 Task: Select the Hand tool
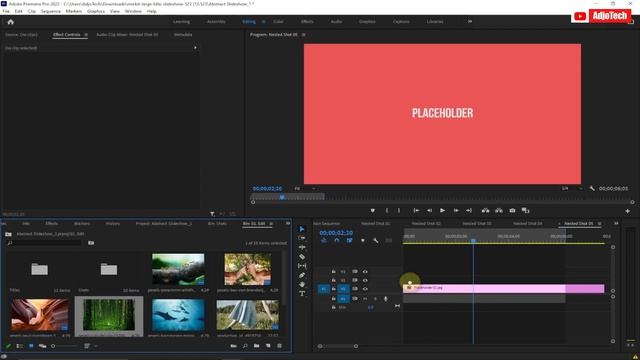(x=302, y=284)
